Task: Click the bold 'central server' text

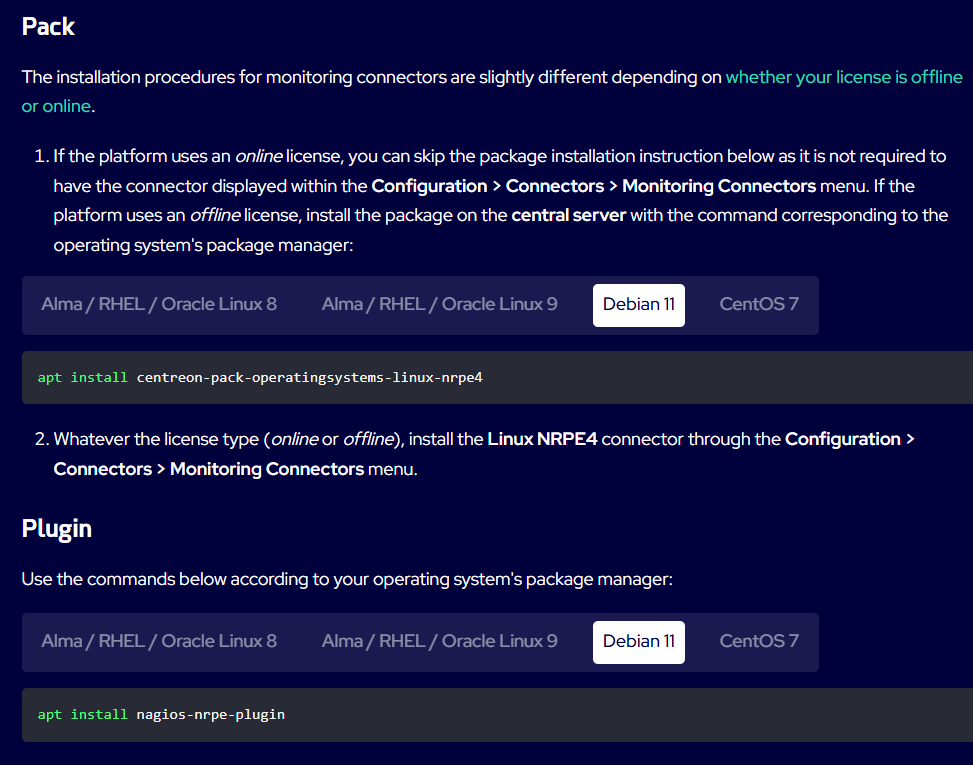Action: click(568, 215)
